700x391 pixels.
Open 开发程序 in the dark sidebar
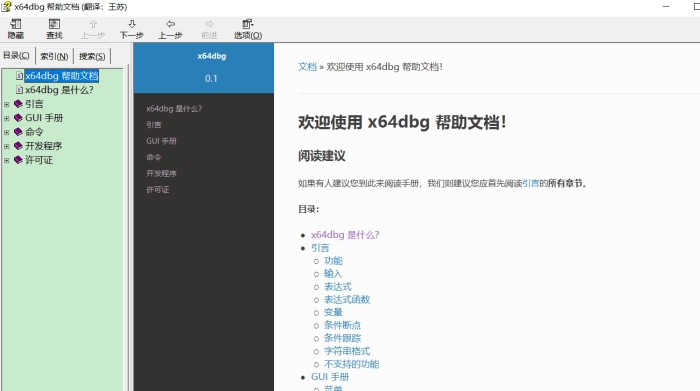[x=161, y=173]
